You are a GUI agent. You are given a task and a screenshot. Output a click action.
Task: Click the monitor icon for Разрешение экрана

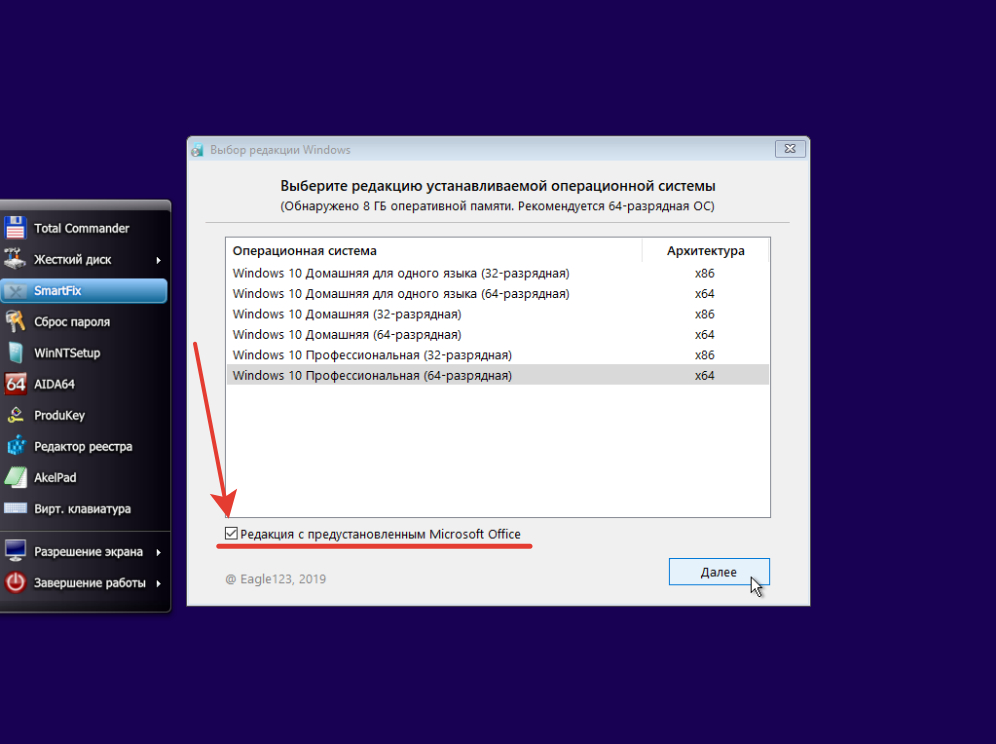(15, 551)
